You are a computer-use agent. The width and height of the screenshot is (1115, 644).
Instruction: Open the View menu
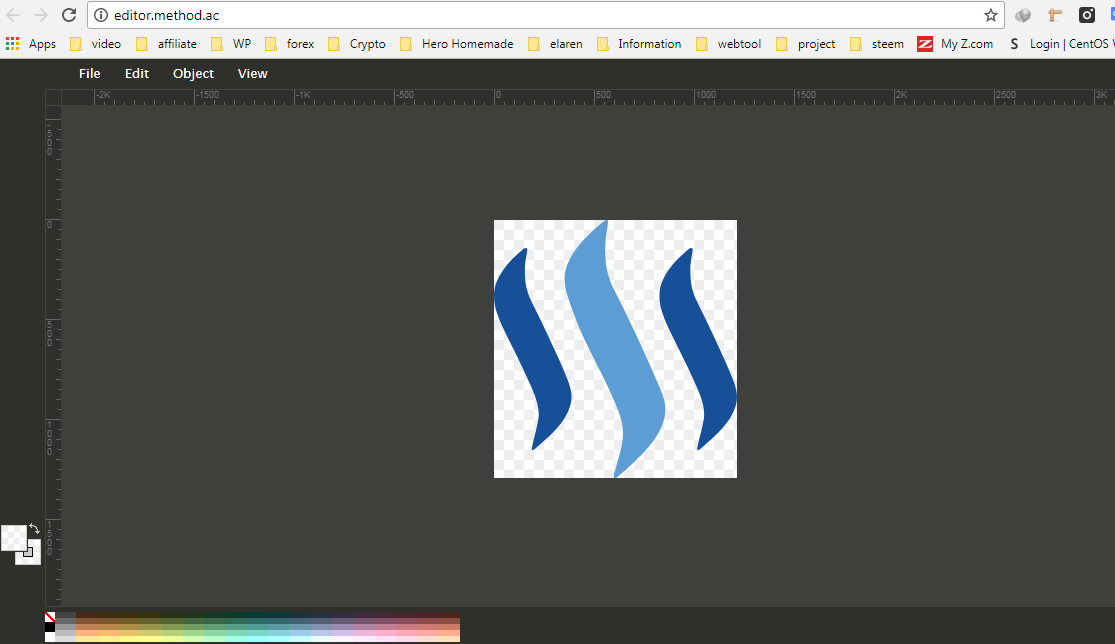click(x=252, y=73)
